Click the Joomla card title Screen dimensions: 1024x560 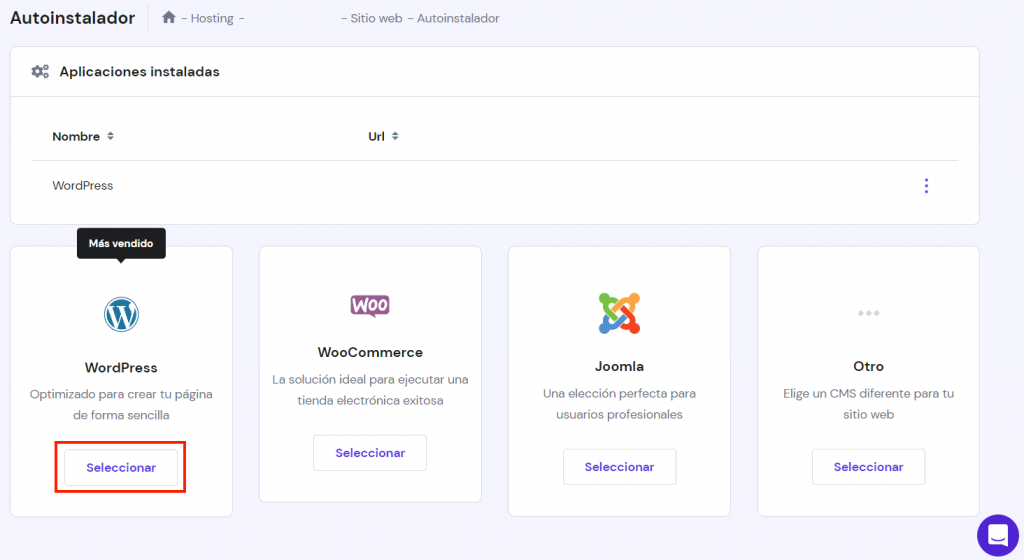(x=619, y=366)
